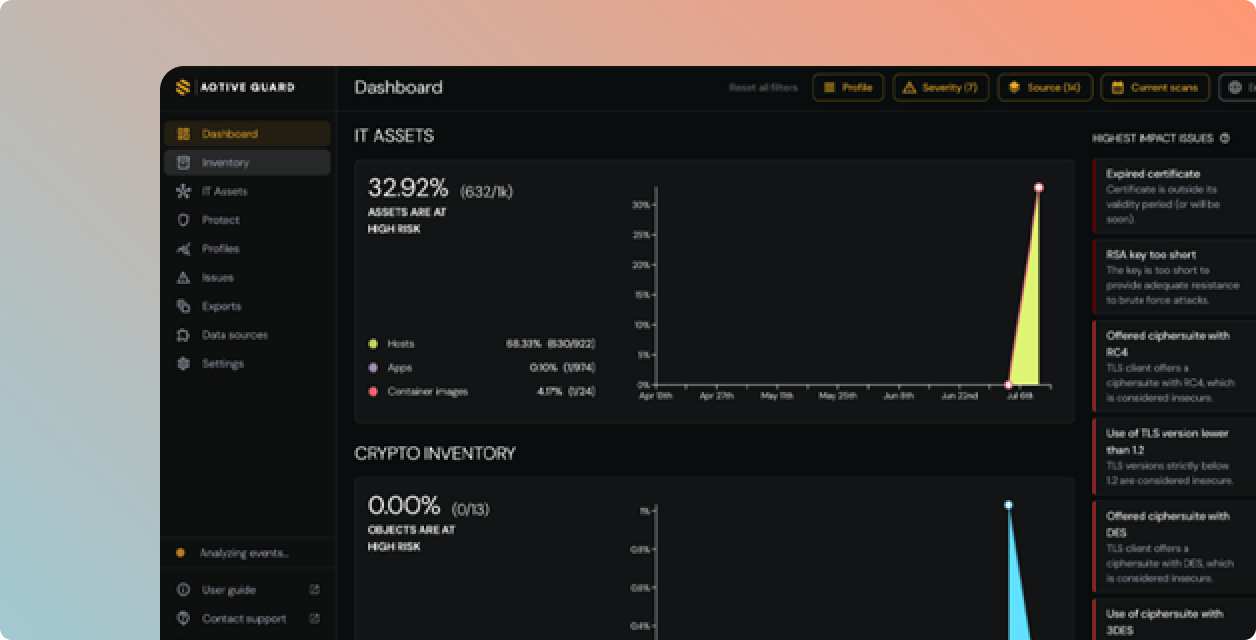Open the Contact support link
The width and height of the screenshot is (1256, 640).
(247, 619)
